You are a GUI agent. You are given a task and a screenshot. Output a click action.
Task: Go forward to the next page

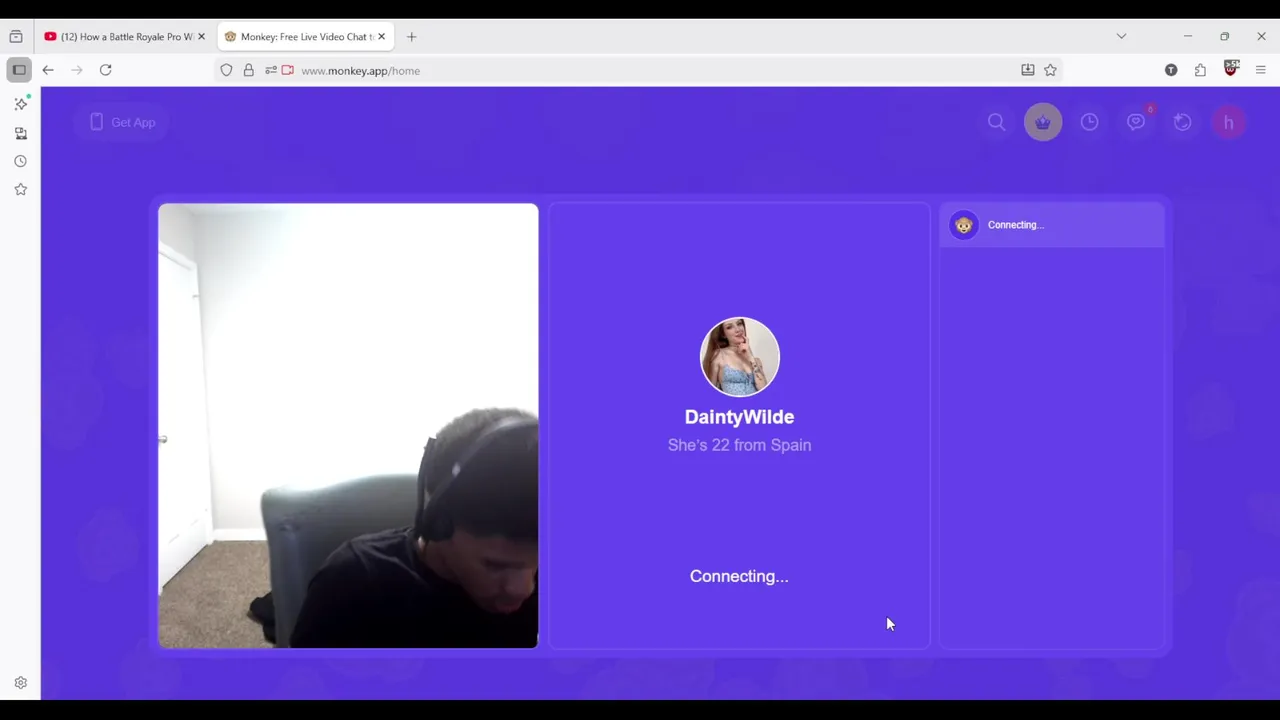(77, 70)
